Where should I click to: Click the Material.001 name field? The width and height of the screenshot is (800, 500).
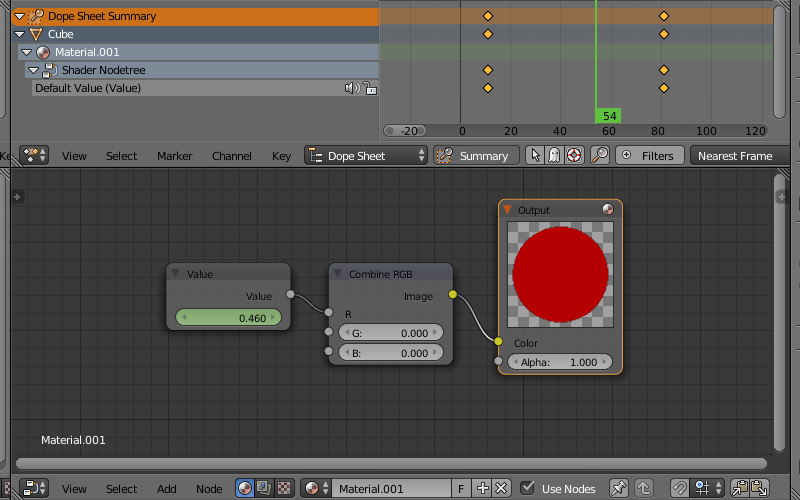pos(391,488)
